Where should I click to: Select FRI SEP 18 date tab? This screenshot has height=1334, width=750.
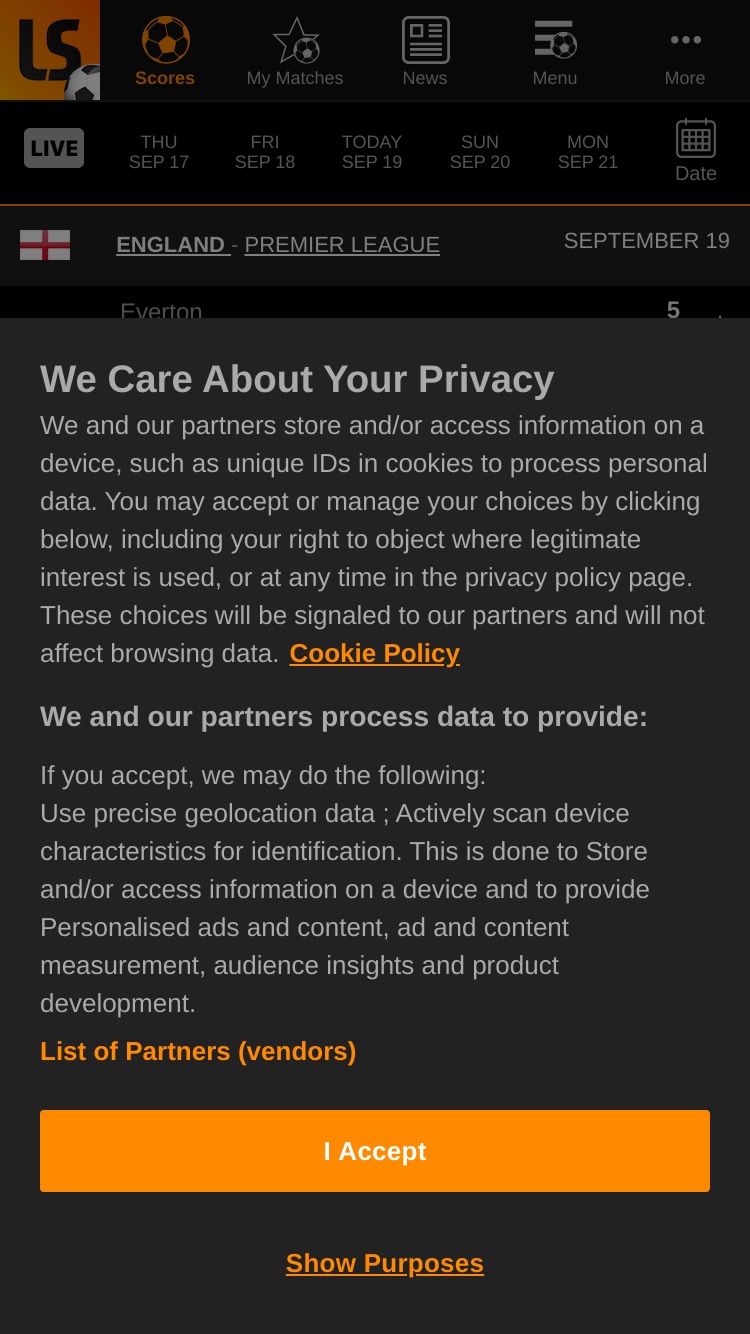pyautogui.click(x=265, y=152)
